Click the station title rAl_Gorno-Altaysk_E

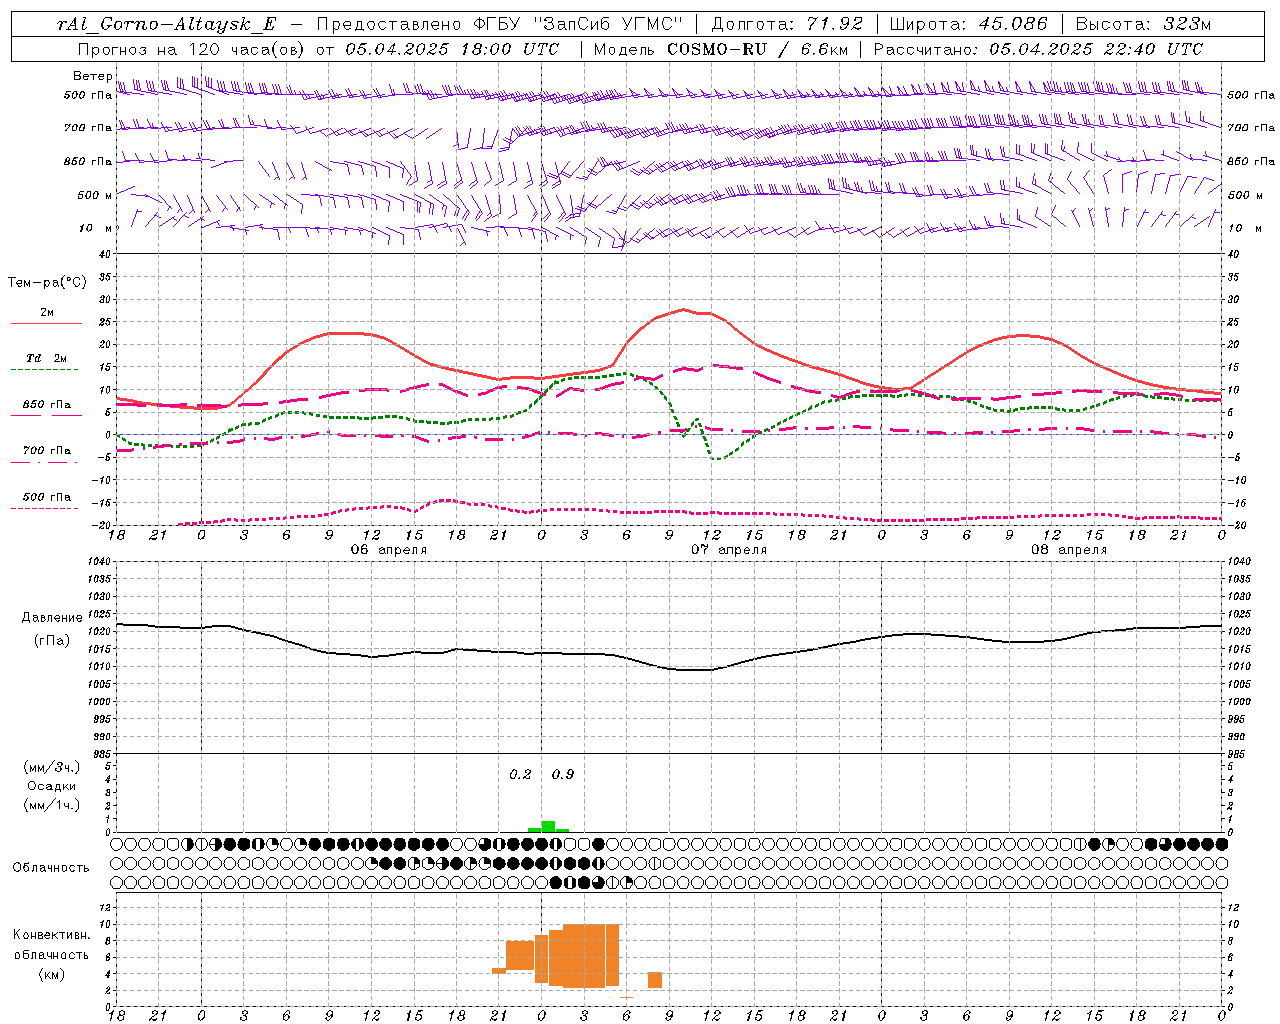click(165, 24)
